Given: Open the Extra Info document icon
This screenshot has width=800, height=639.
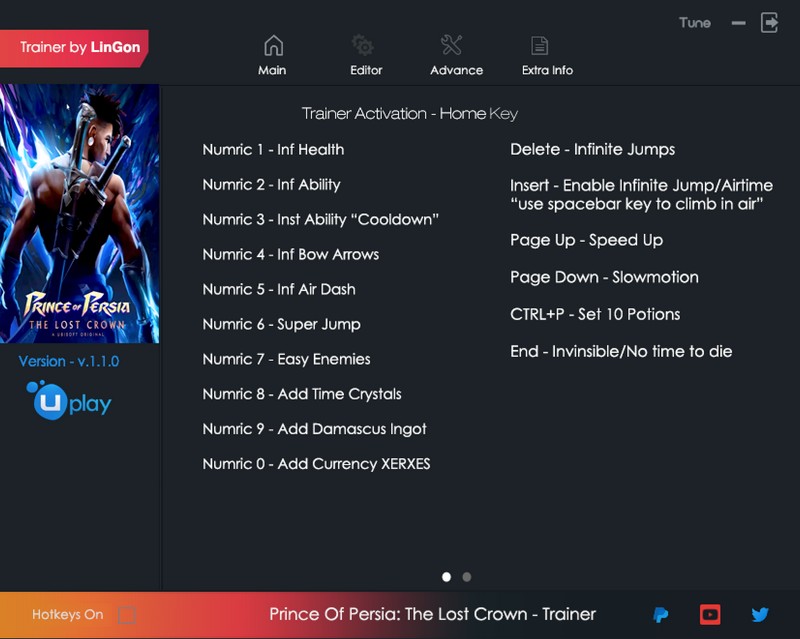Looking at the screenshot, I should 539,45.
